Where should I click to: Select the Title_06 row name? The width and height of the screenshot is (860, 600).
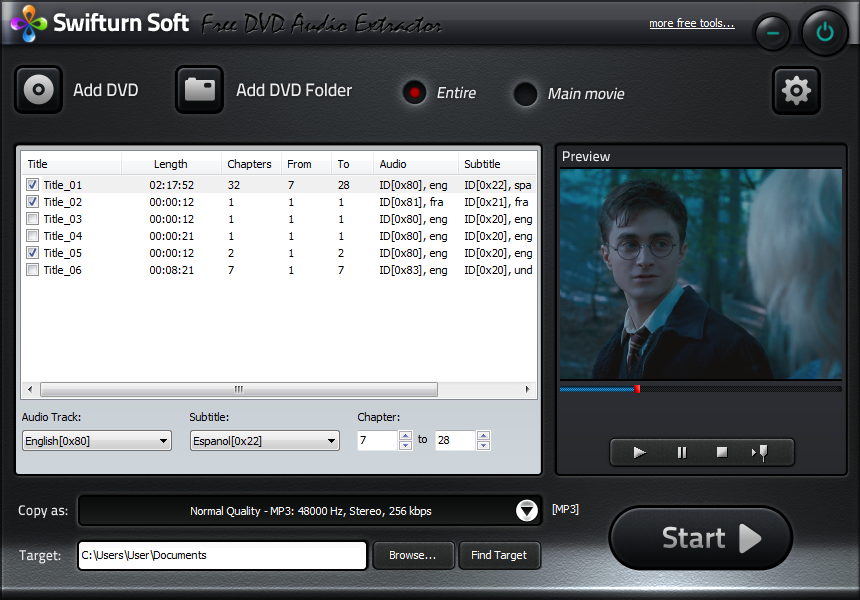(x=63, y=270)
